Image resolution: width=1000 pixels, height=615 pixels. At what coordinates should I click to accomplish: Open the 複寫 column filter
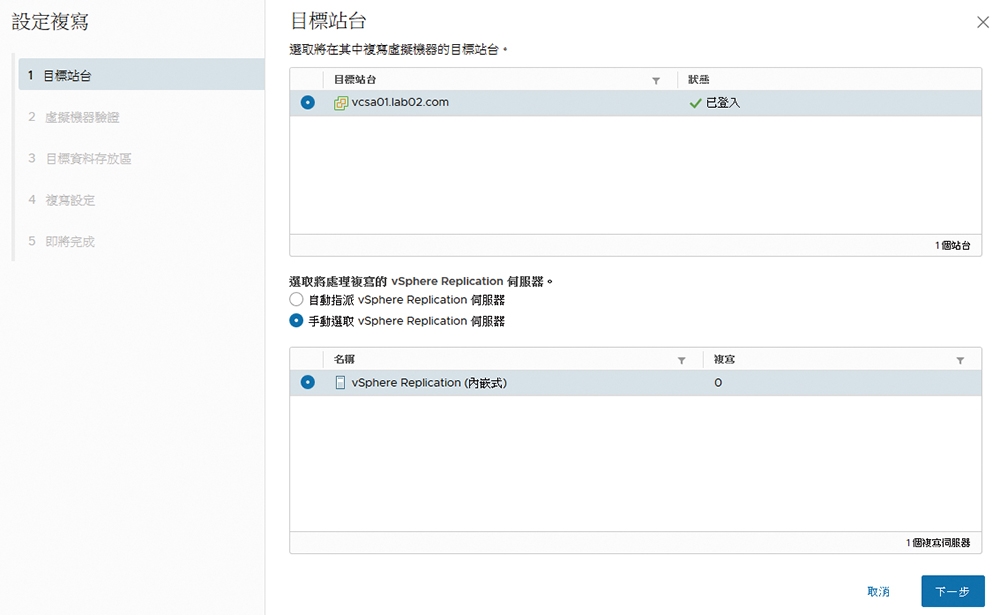click(x=960, y=360)
